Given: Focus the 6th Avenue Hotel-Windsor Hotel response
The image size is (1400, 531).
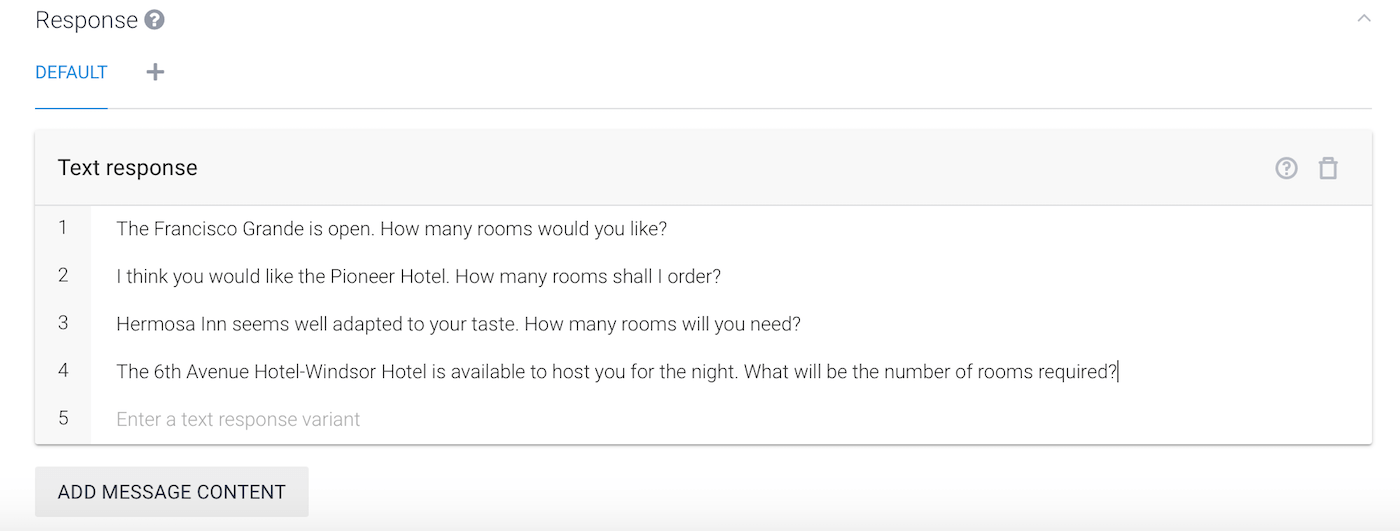Looking at the screenshot, I should pyautogui.click(x=616, y=372).
